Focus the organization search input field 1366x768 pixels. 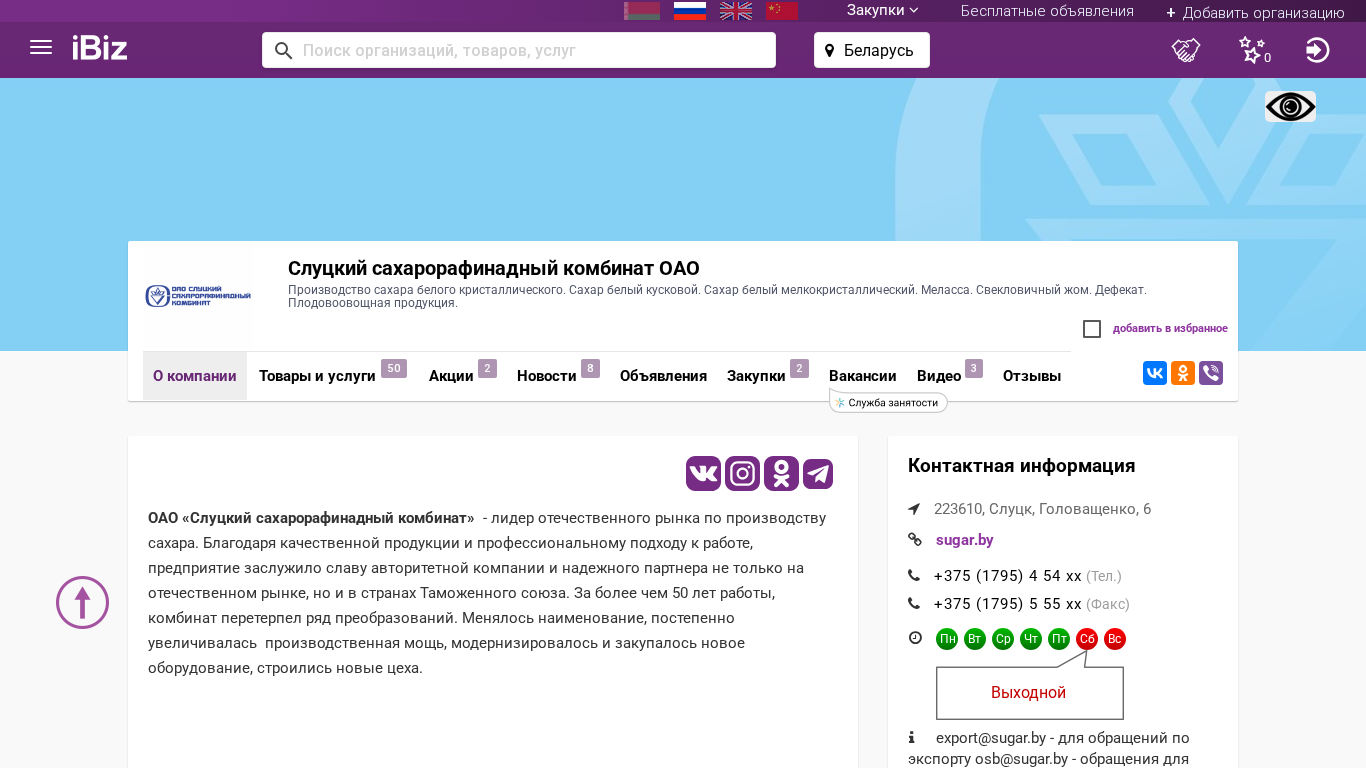pos(519,50)
